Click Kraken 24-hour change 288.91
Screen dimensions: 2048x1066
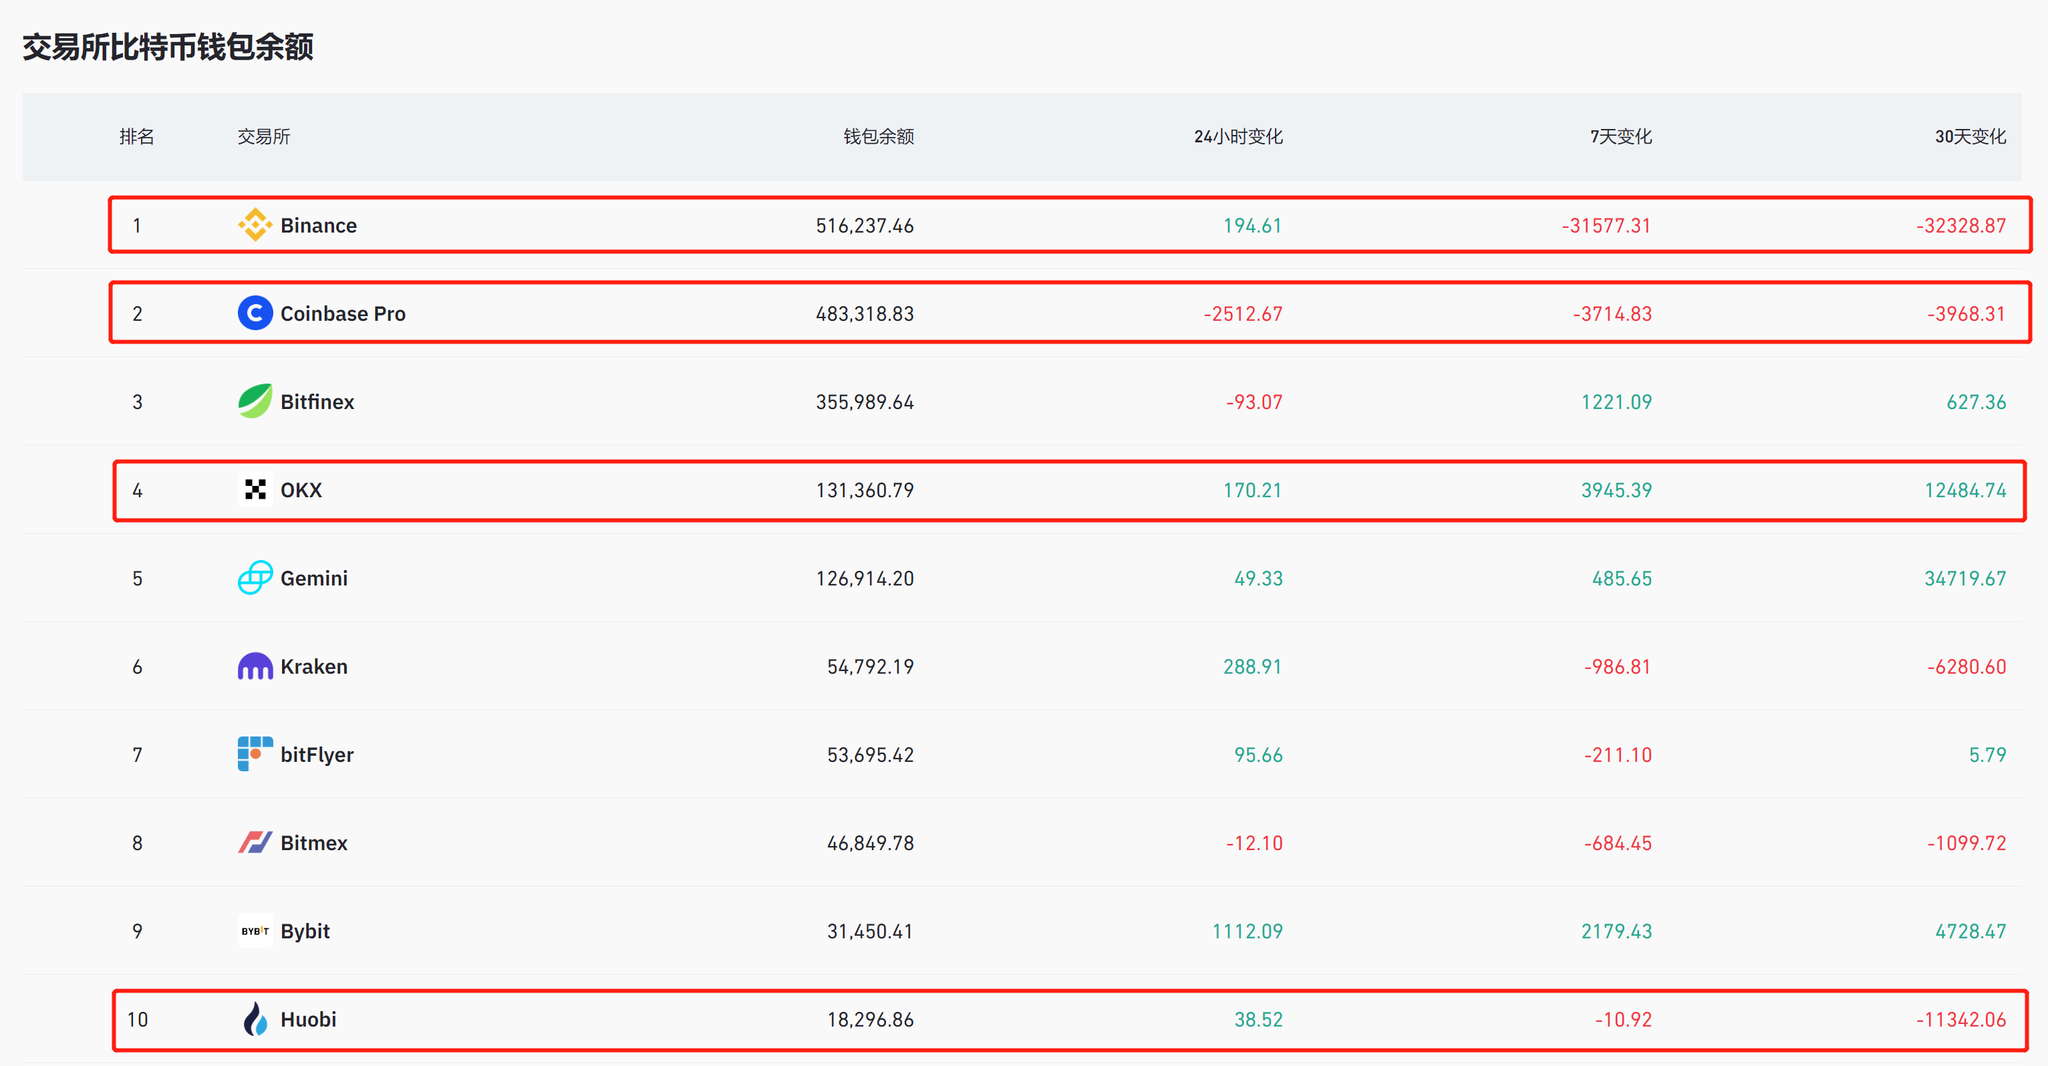click(1253, 667)
